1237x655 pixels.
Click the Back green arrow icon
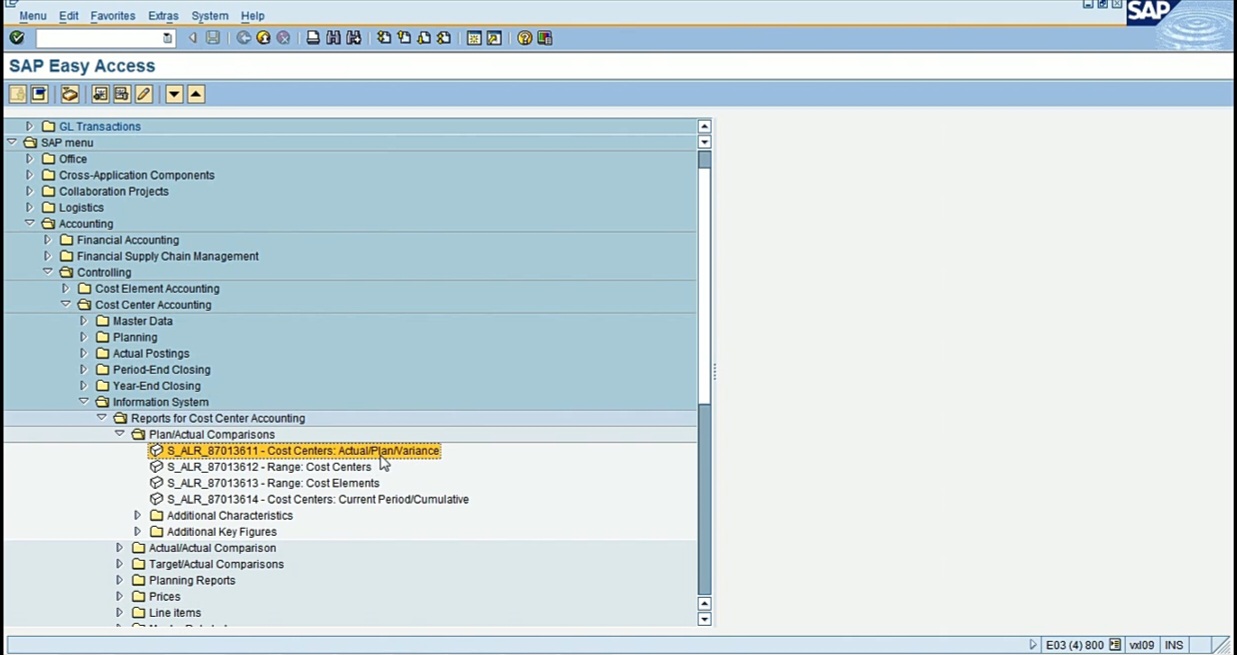tap(243, 38)
